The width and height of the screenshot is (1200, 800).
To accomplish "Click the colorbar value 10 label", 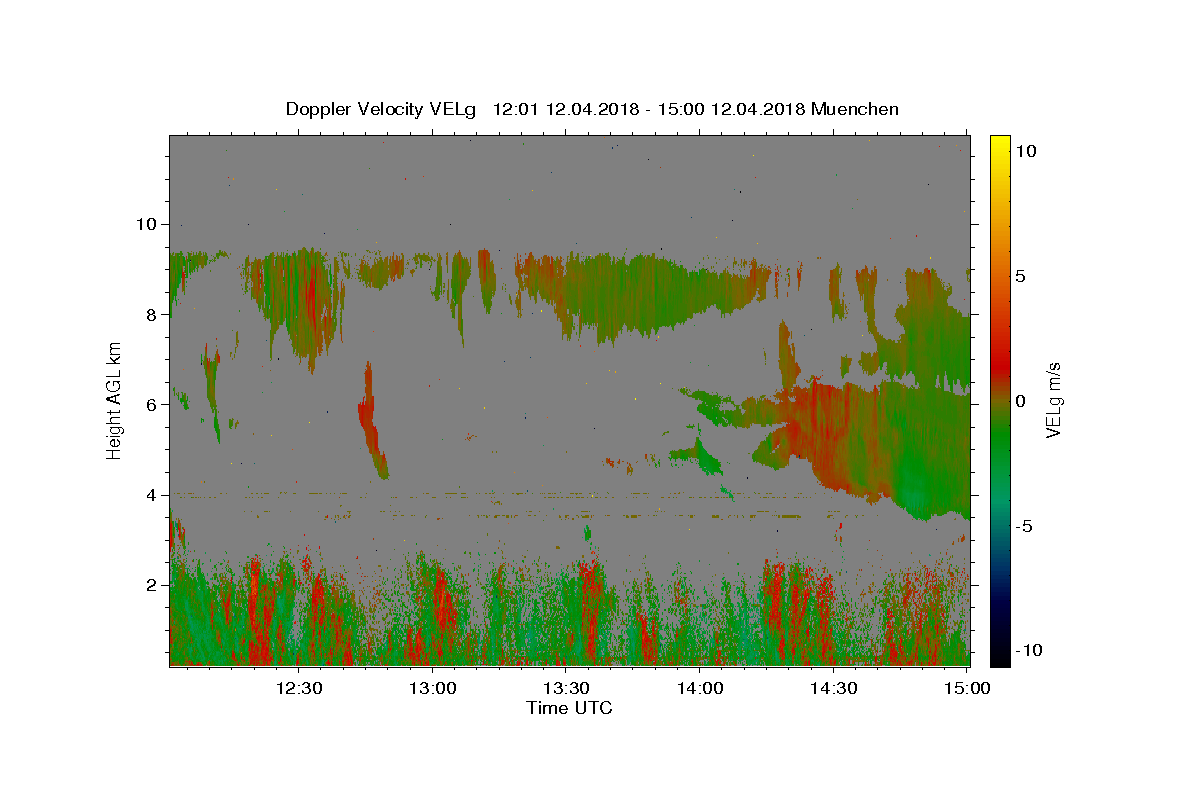I will [1026, 150].
